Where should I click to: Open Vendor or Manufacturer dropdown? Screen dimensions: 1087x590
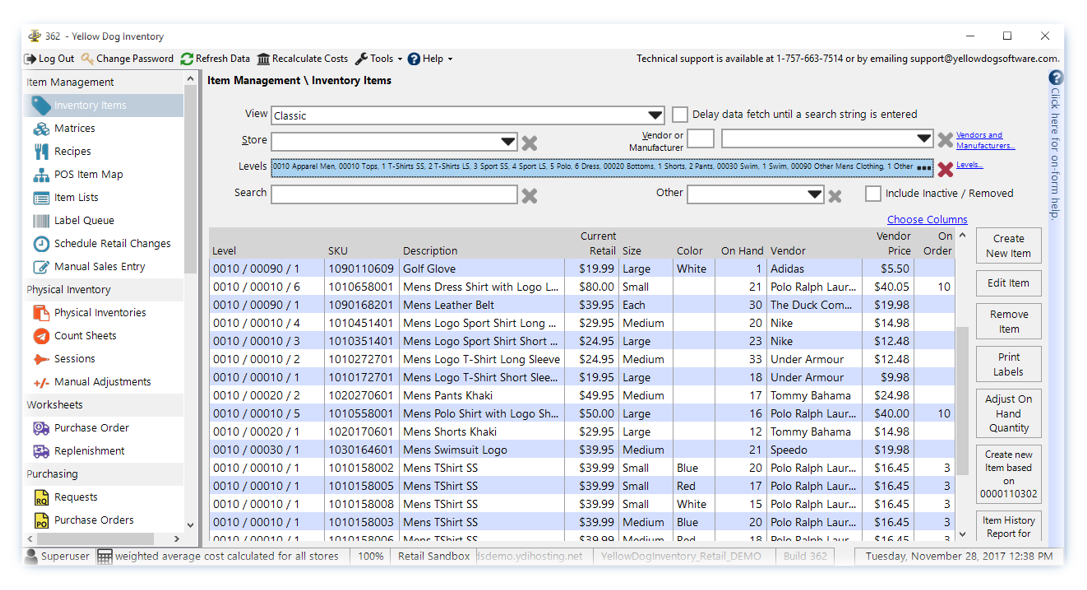click(923, 138)
